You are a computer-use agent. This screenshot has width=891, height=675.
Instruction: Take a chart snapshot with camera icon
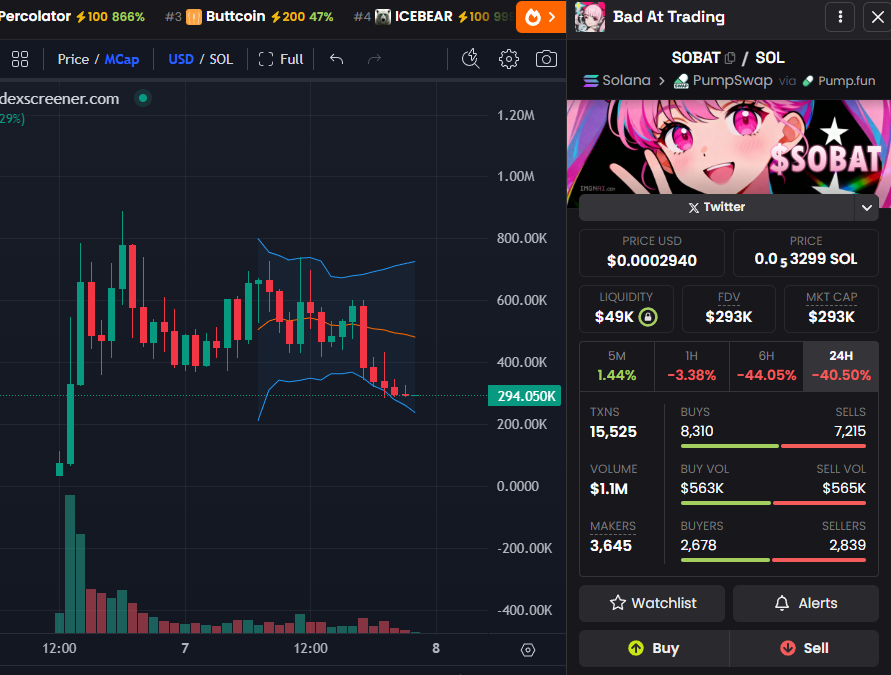546,59
